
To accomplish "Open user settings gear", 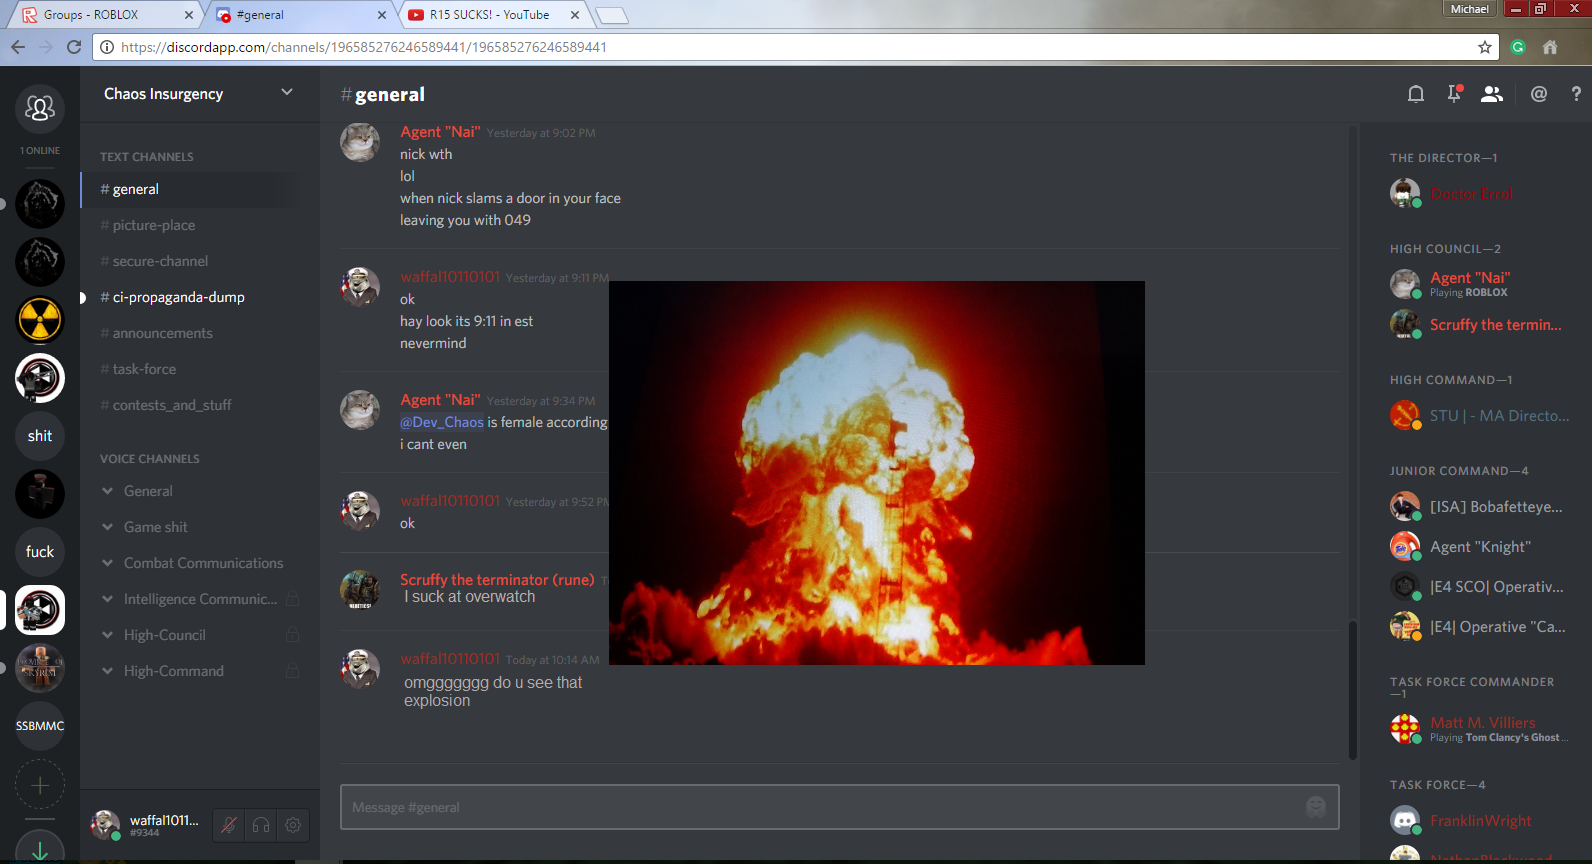I will point(293,825).
